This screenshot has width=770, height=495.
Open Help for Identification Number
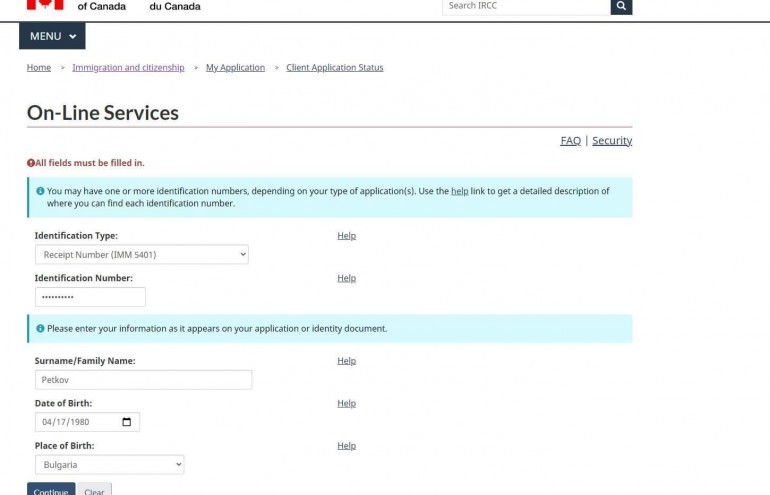(x=346, y=278)
